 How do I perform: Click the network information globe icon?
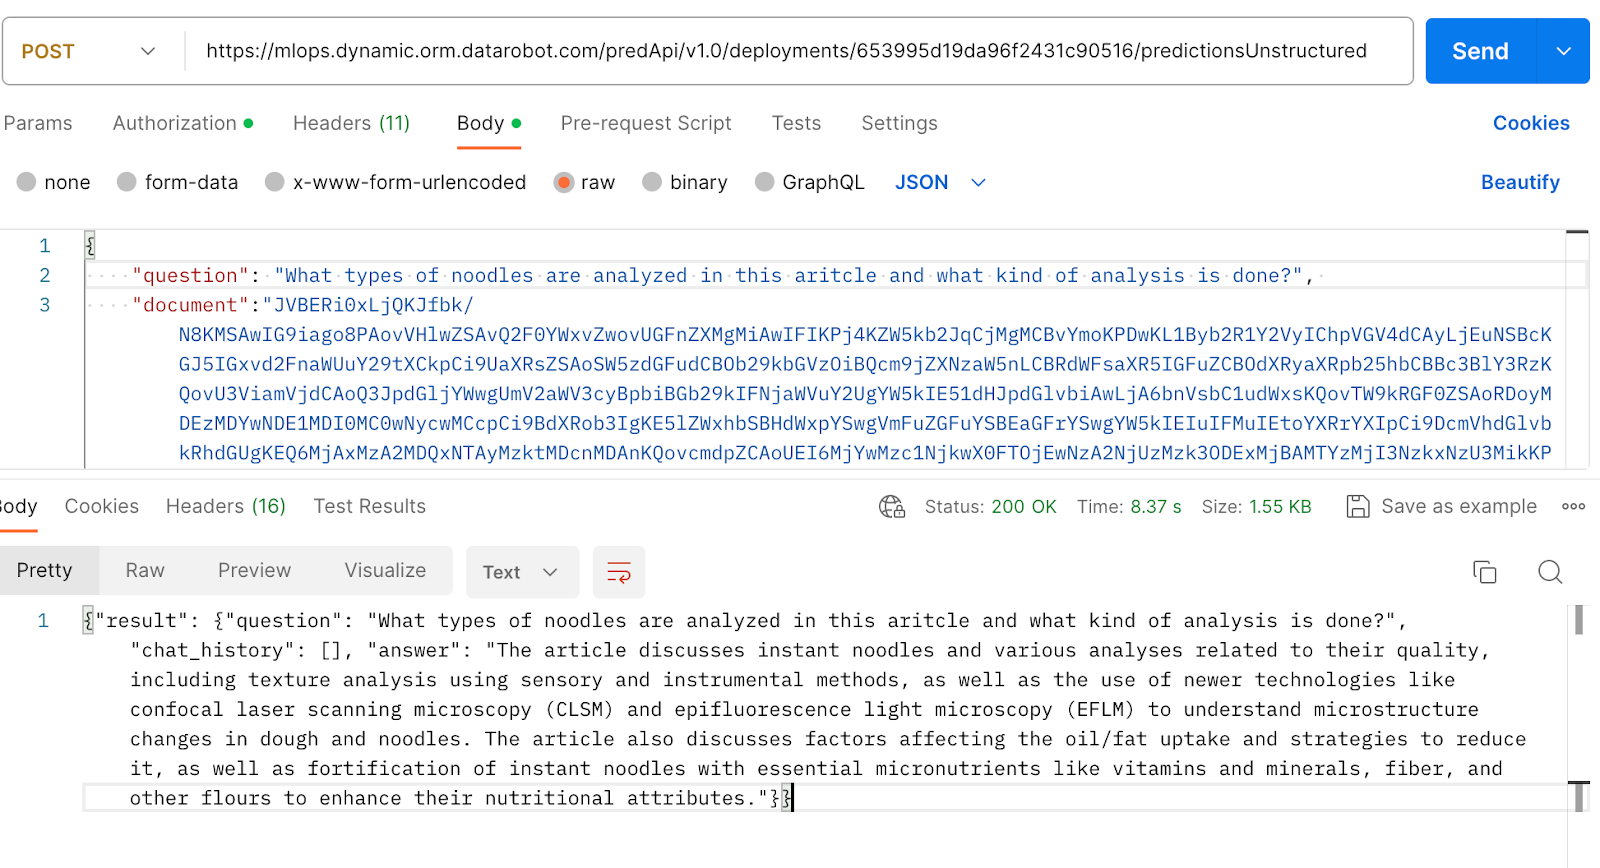891,506
